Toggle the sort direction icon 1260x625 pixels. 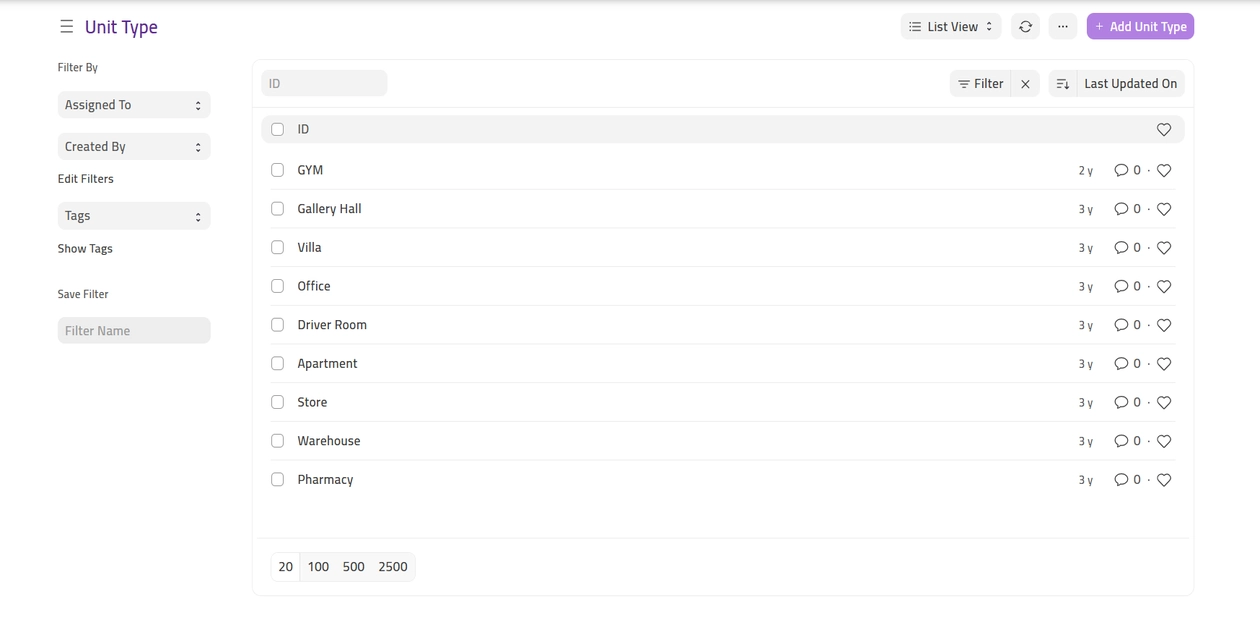point(1062,84)
